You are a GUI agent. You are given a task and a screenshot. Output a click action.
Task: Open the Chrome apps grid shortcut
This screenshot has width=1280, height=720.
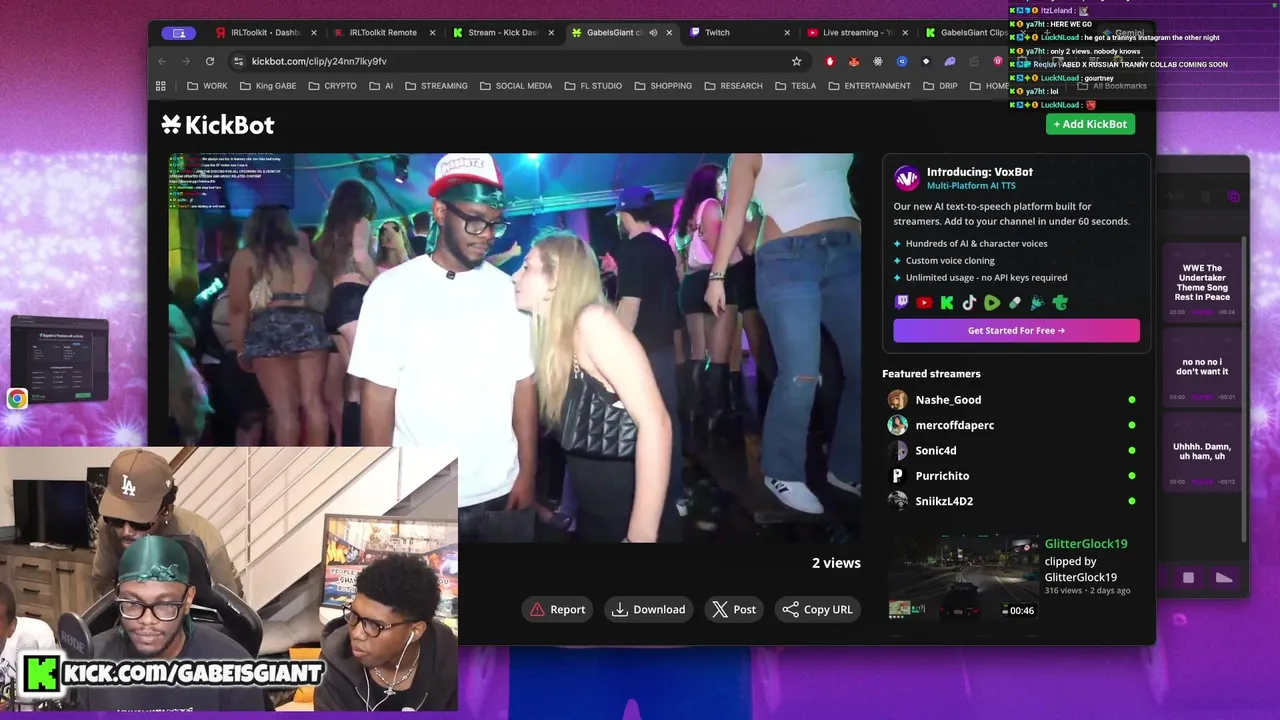point(161,86)
